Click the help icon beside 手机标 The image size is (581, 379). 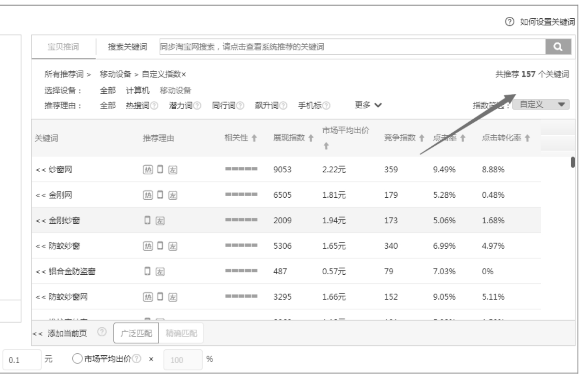tap(326, 106)
